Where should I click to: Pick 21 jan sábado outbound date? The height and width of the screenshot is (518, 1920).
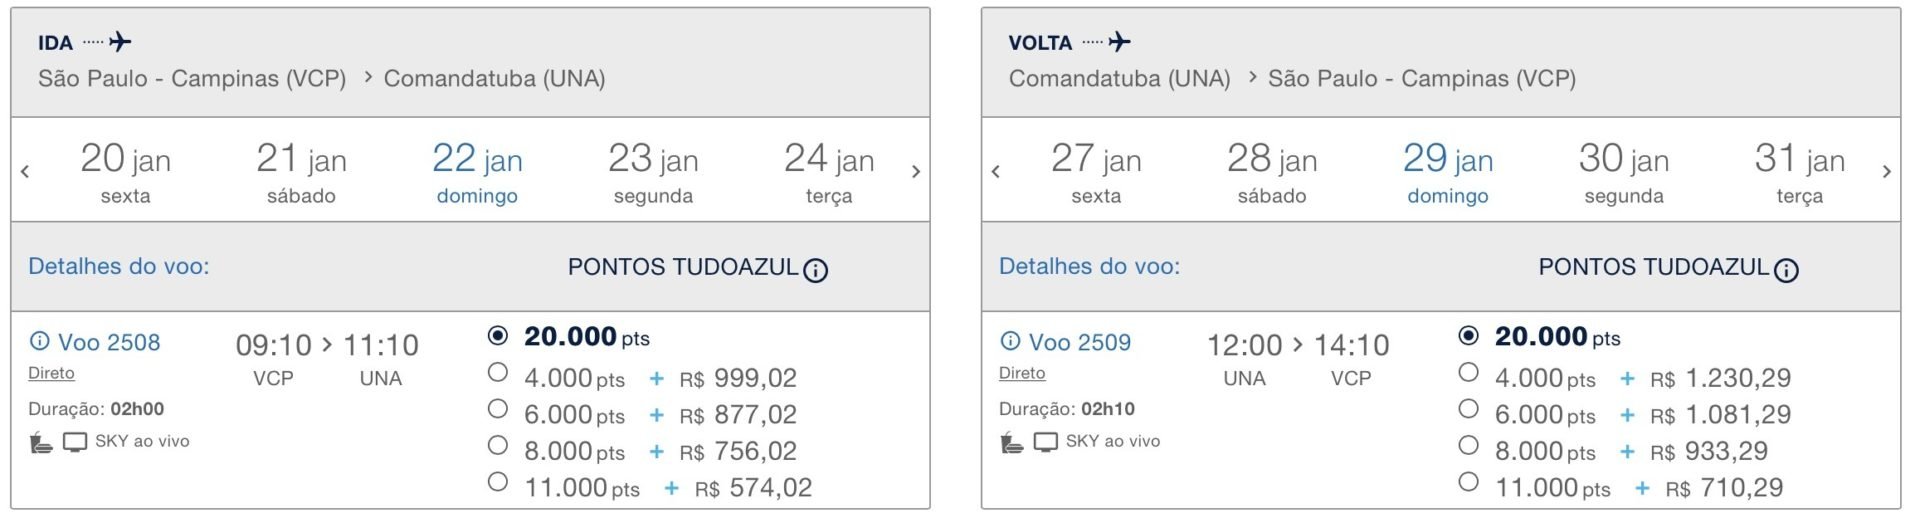301,172
